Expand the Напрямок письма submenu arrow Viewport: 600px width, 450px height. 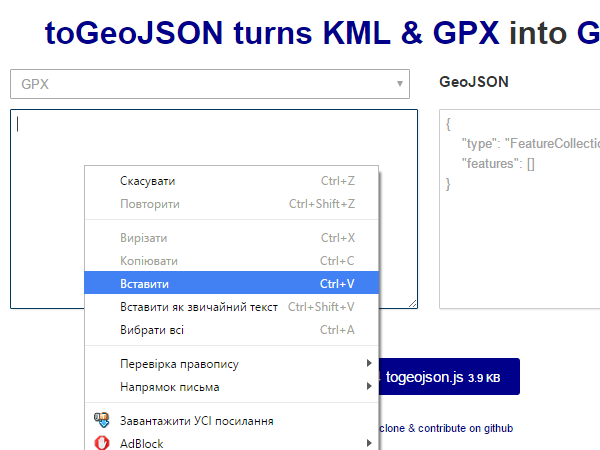click(x=369, y=386)
